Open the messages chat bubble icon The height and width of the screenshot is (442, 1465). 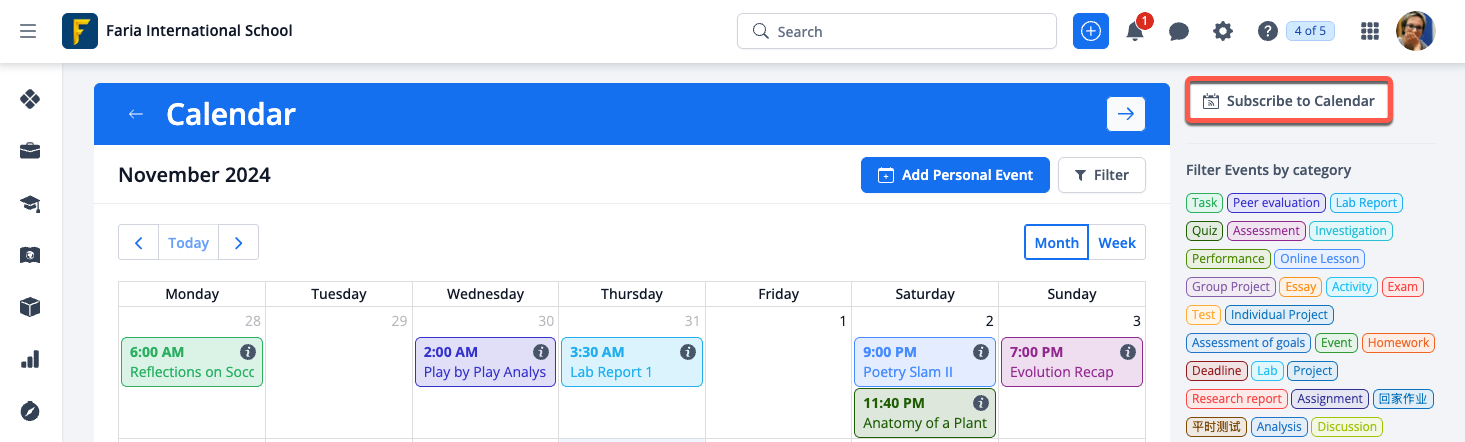(x=1179, y=32)
